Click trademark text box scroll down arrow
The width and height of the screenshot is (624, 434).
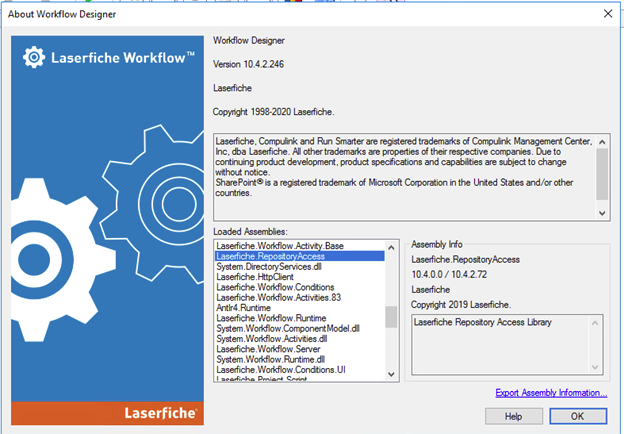pyautogui.click(x=602, y=213)
